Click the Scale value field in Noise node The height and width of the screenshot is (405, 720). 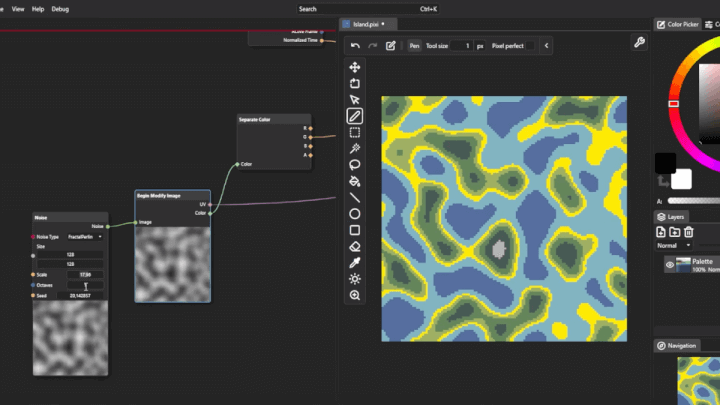coord(85,275)
